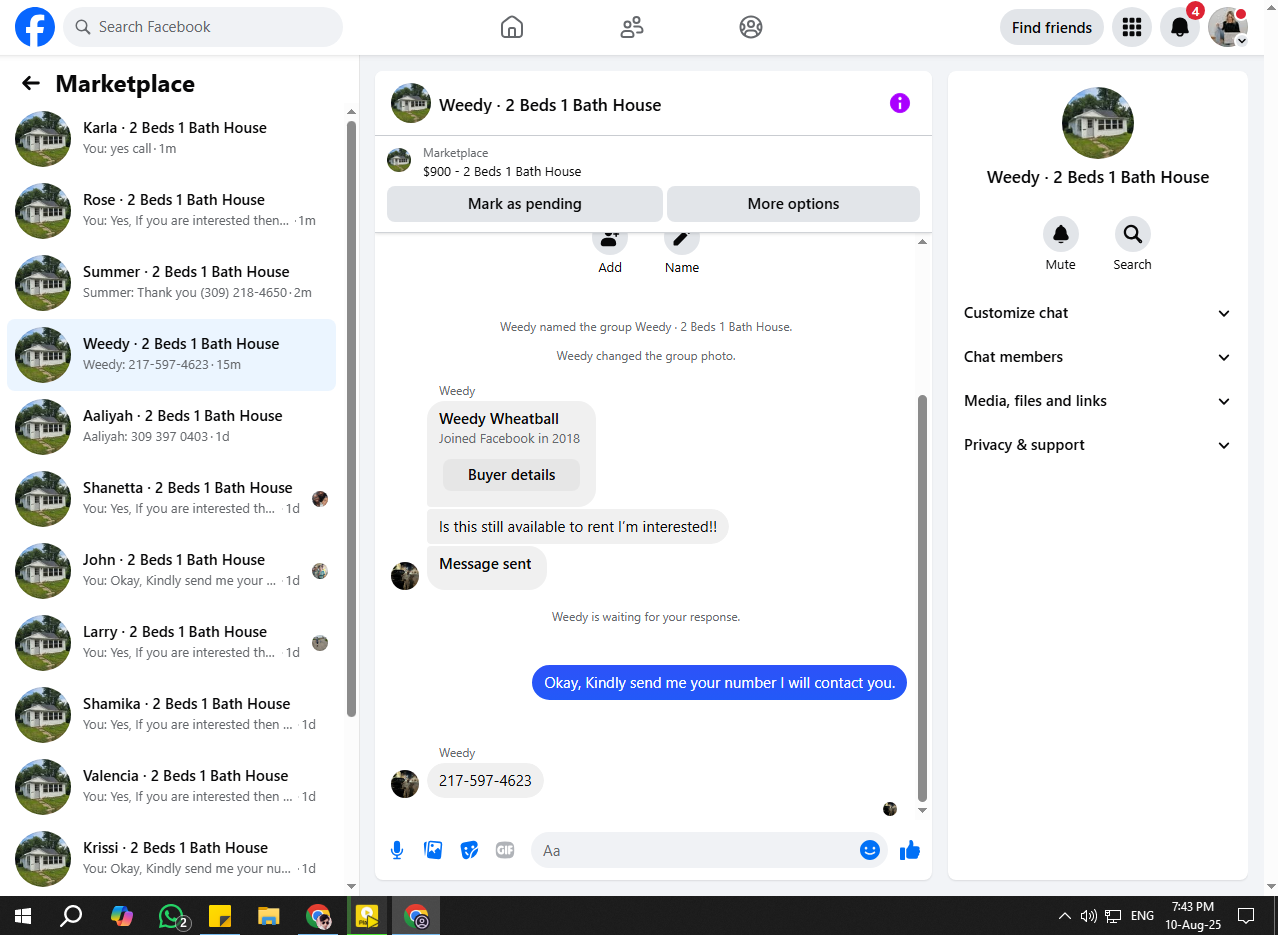Open the account profile picture menu

1228,27
